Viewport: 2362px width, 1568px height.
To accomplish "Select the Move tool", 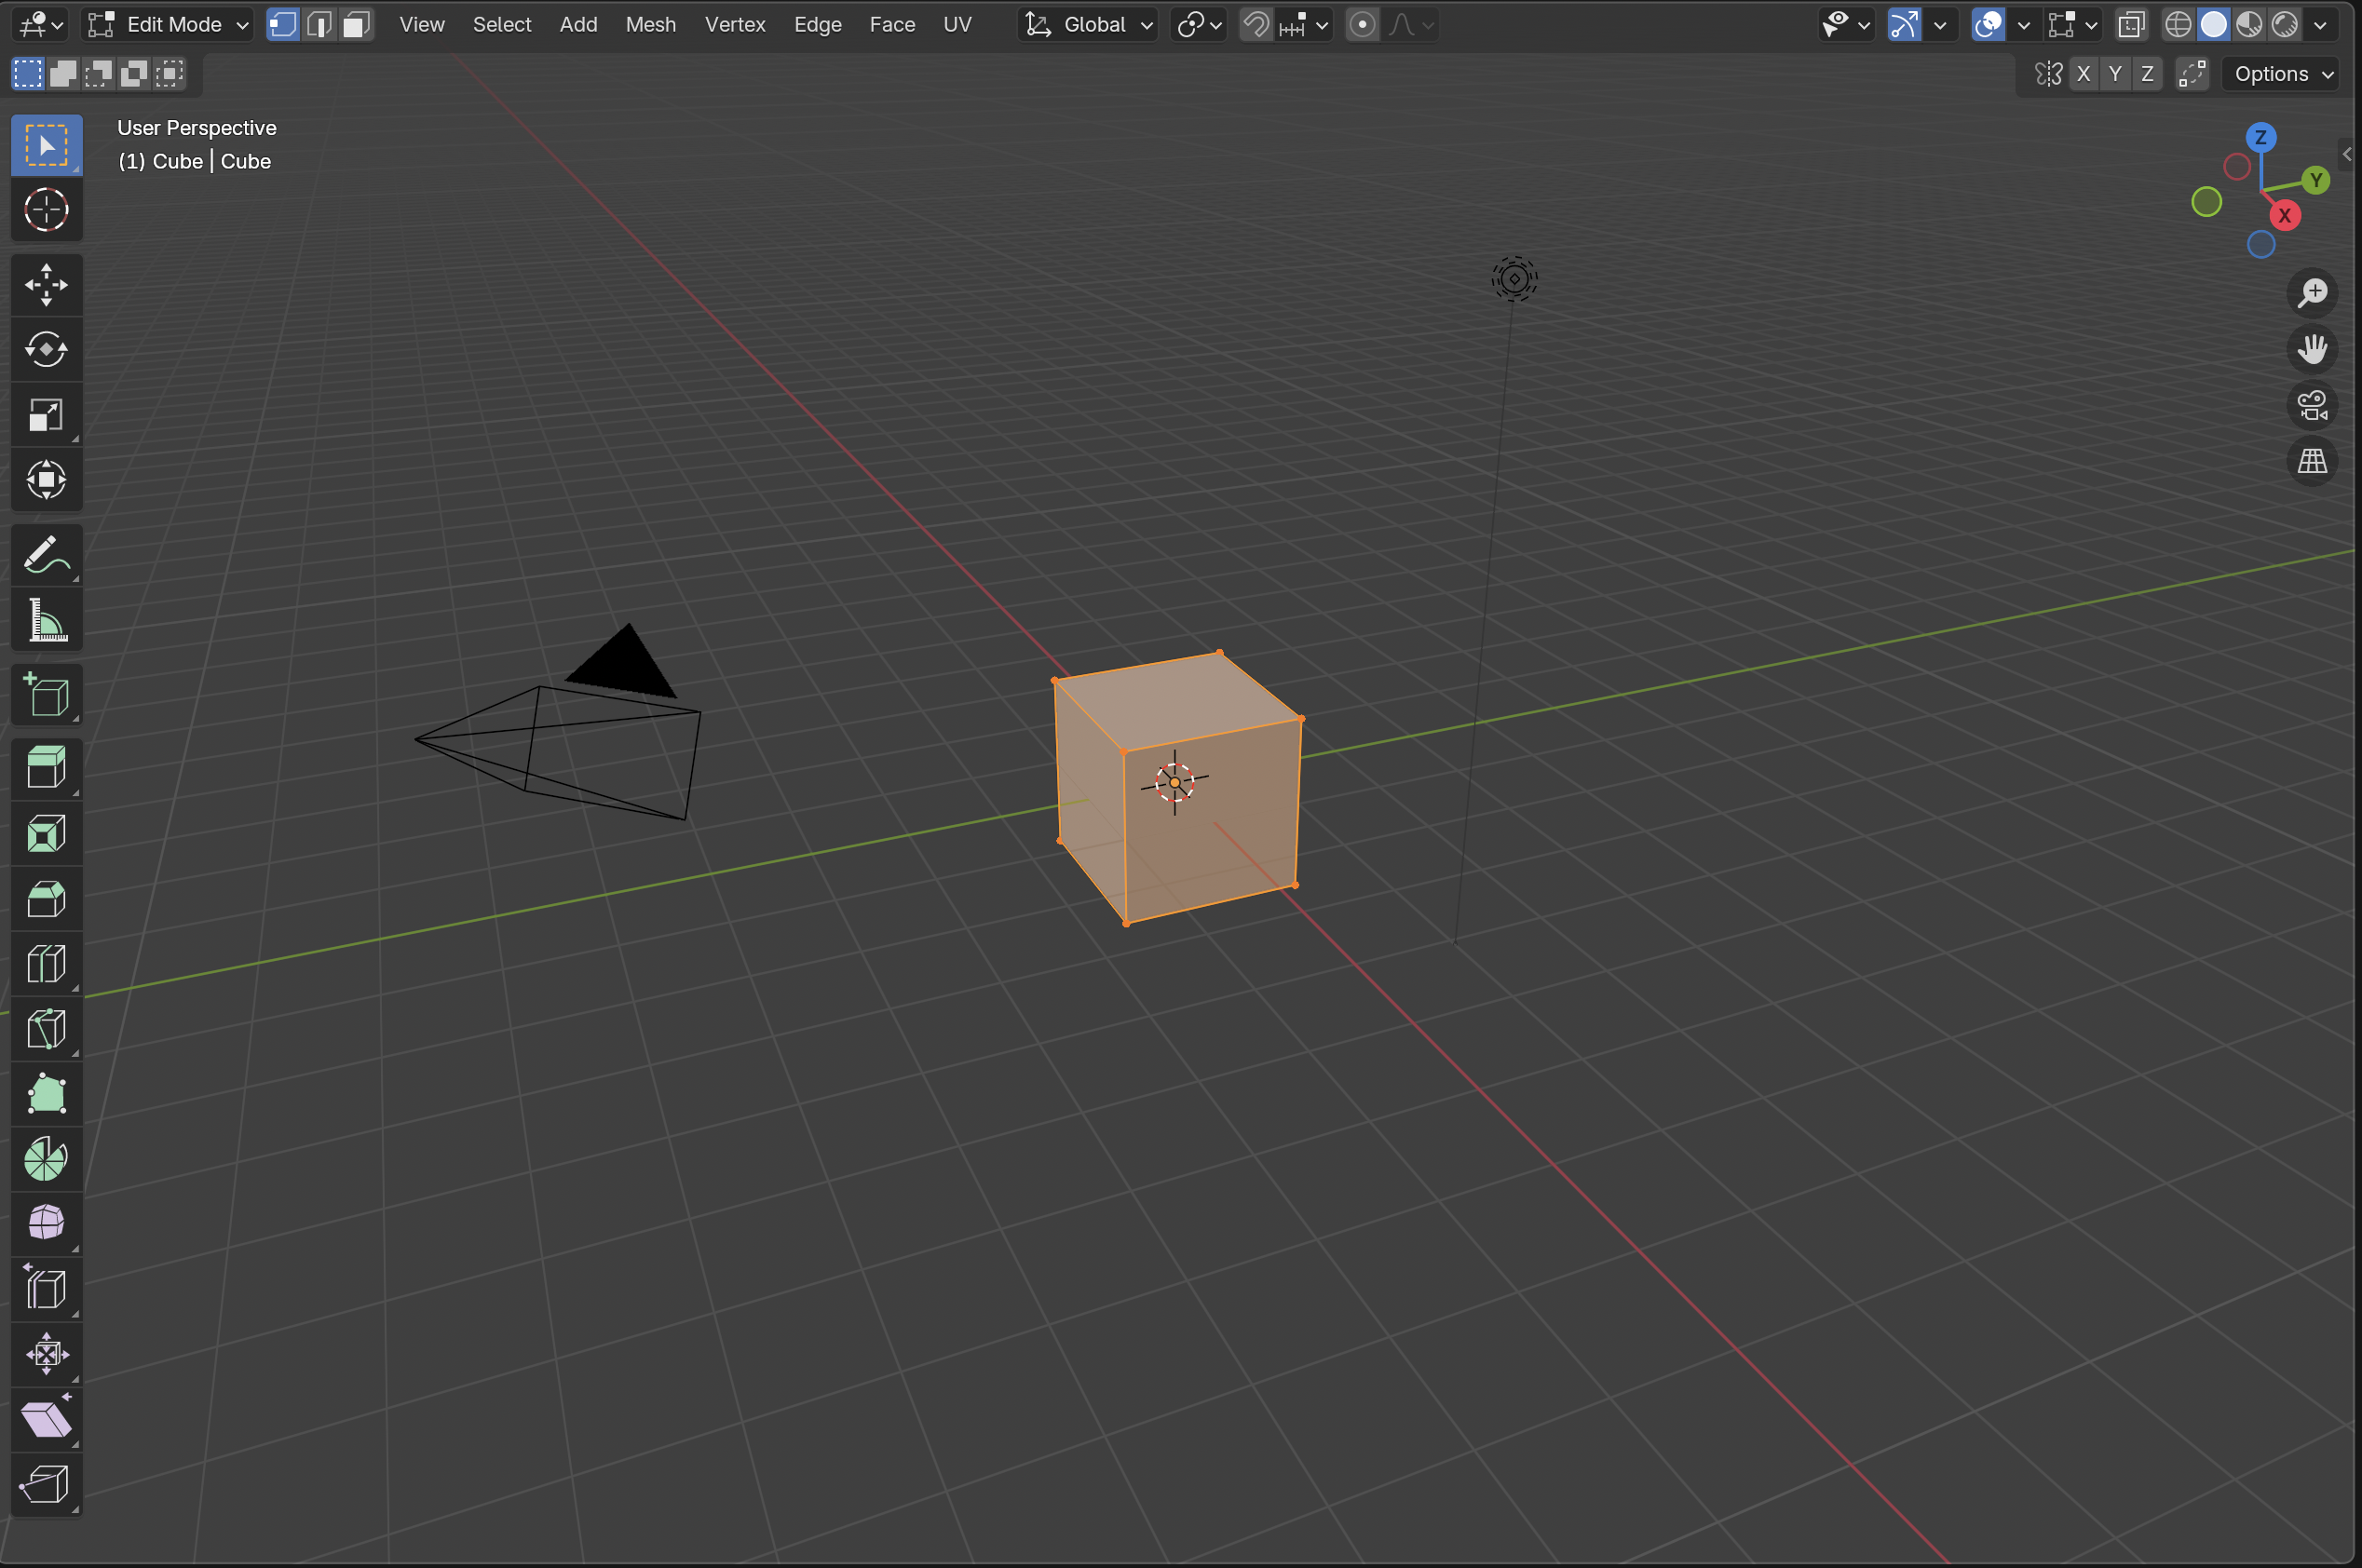I will point(46,285).
